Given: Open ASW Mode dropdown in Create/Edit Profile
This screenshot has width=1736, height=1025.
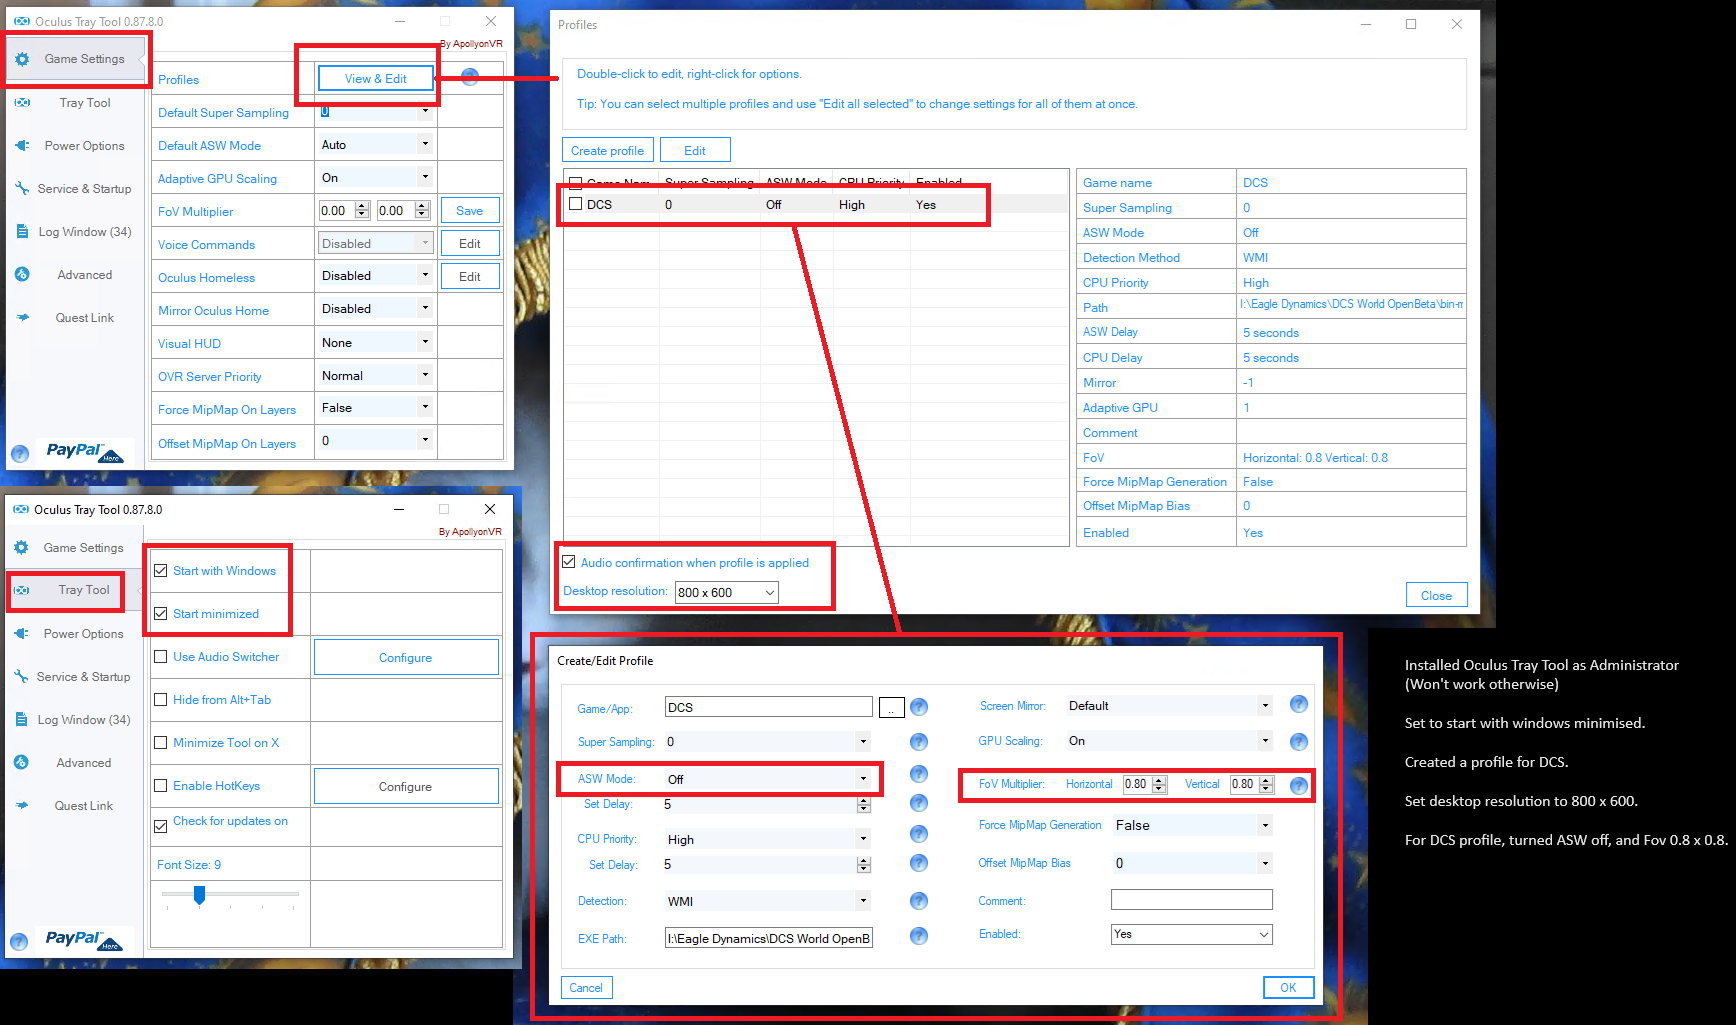Looking at the screenshot, I should click(x=767, y=779).
